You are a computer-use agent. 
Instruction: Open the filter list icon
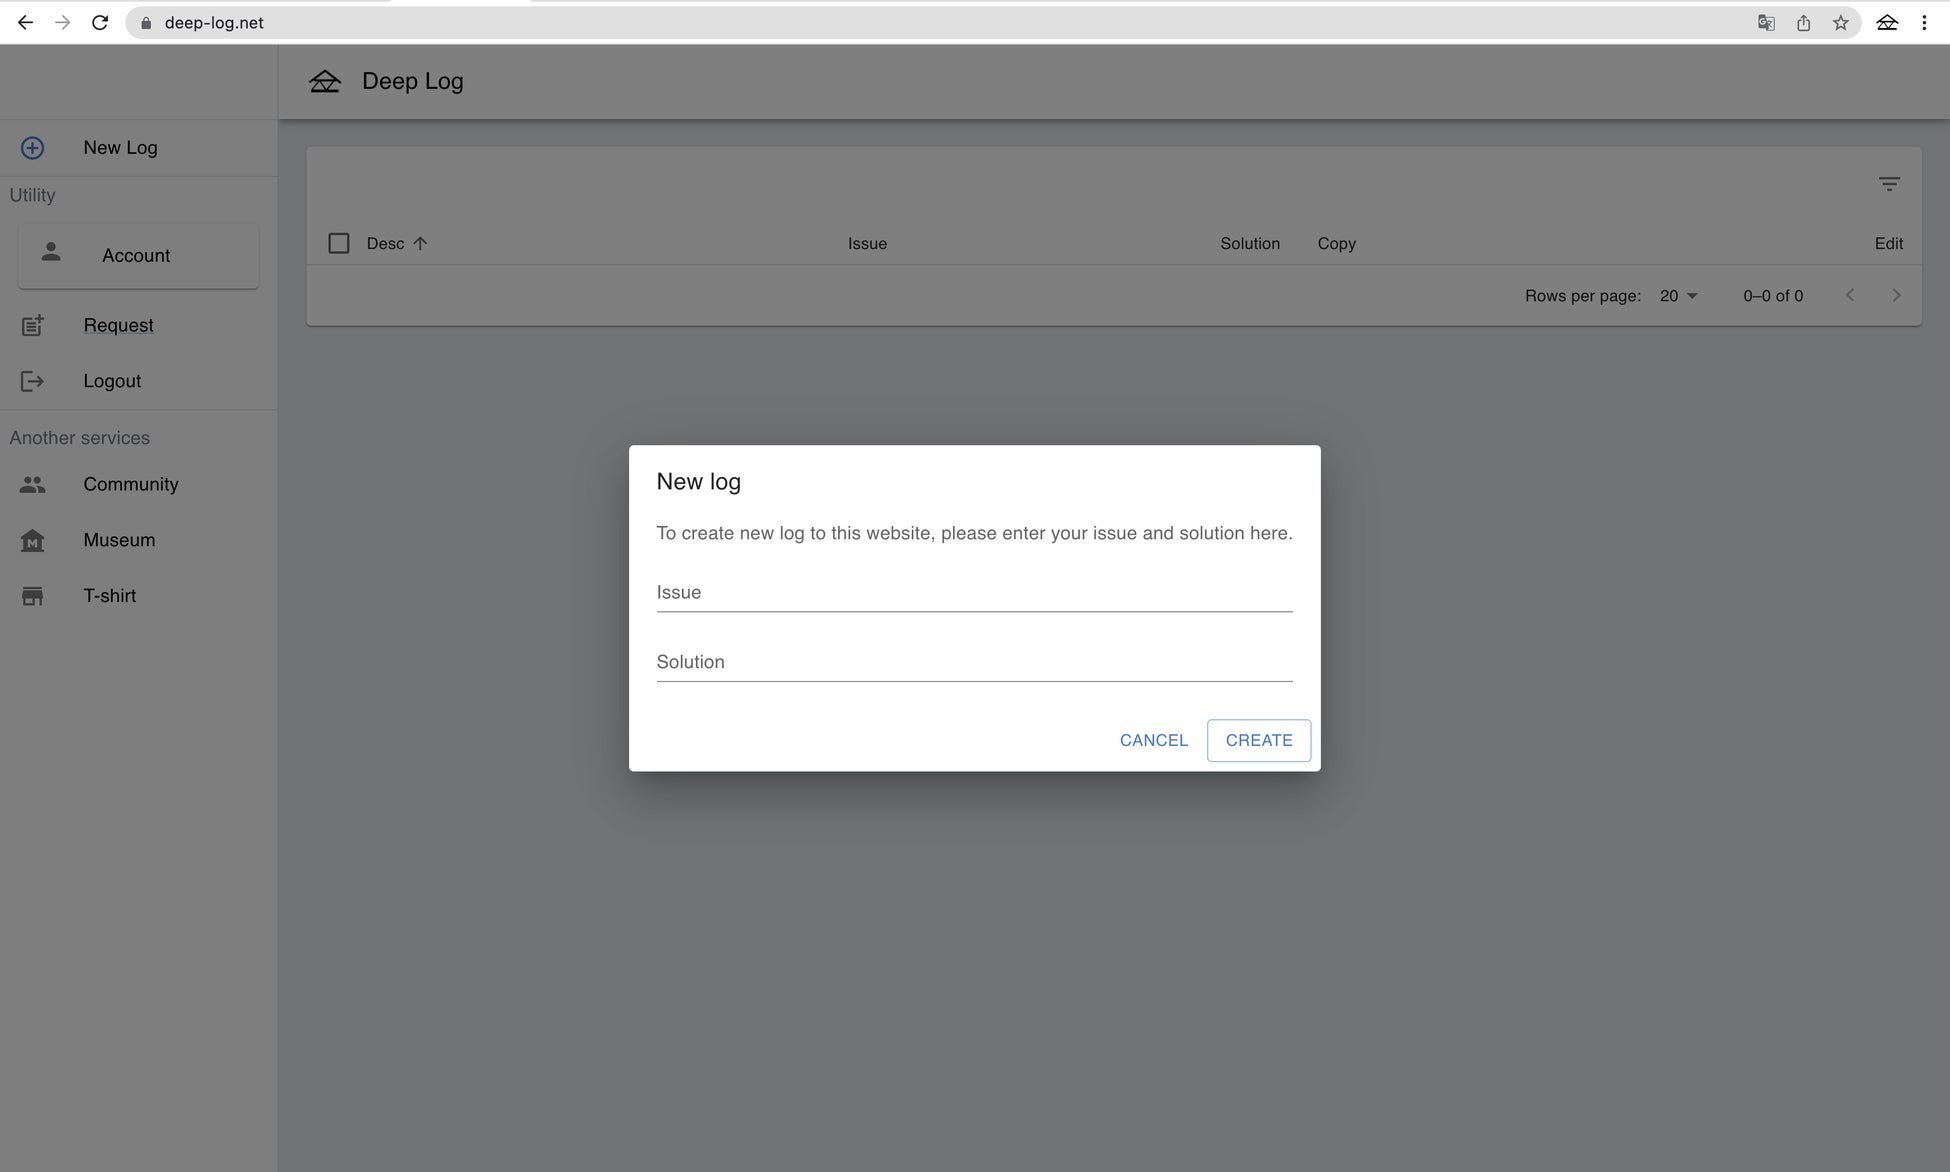coord(1888,184)
